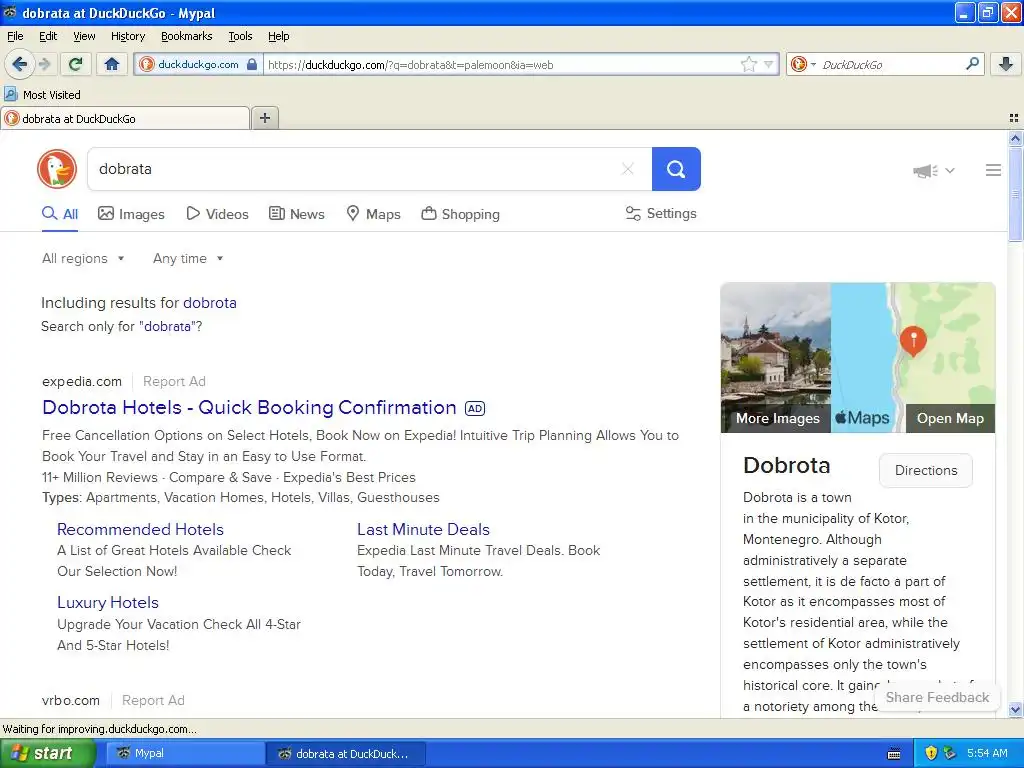The image size is (1024, 768).
Task: Click the tab groups grid icon
Action: click(x=1014, y=118)
